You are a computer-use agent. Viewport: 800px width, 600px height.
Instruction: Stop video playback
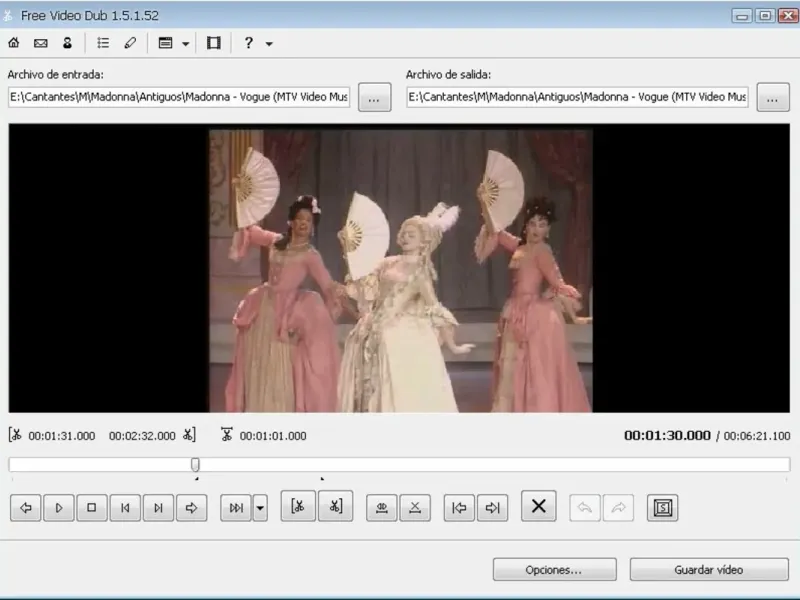point(91,508)
